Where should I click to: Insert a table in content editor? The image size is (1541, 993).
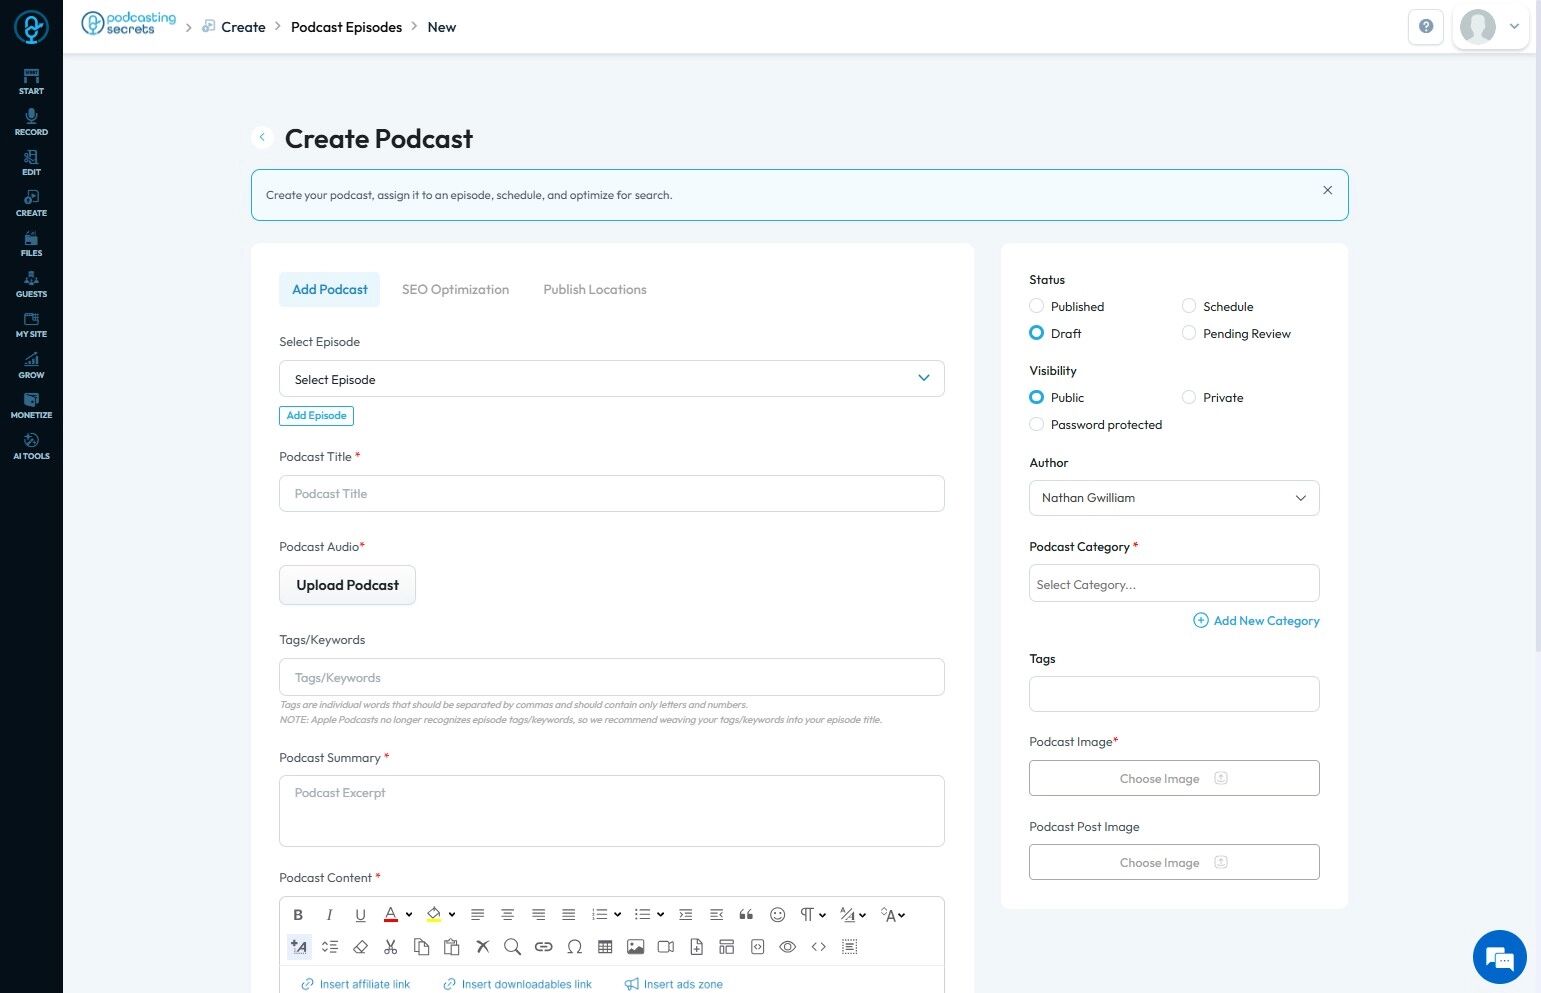604,946
